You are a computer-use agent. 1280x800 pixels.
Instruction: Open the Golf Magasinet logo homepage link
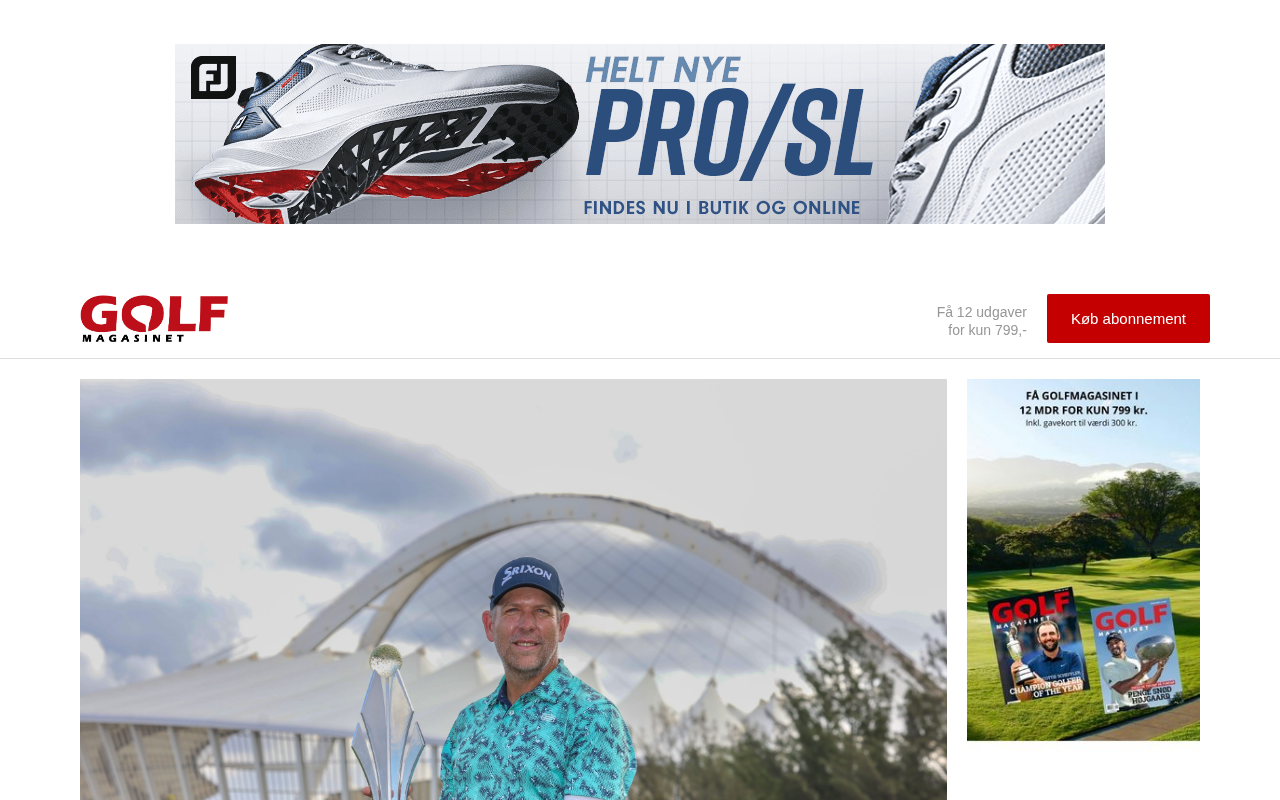tap(154, 319)
